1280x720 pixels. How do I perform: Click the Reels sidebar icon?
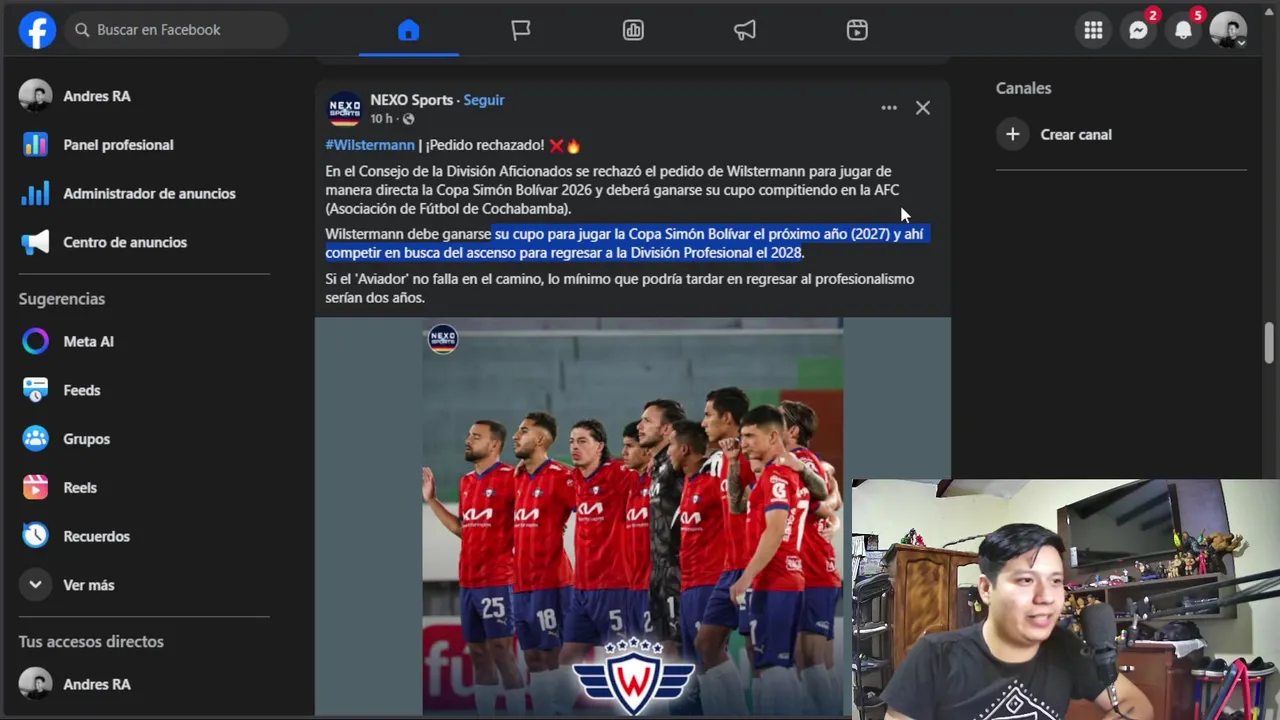[35, 488]
